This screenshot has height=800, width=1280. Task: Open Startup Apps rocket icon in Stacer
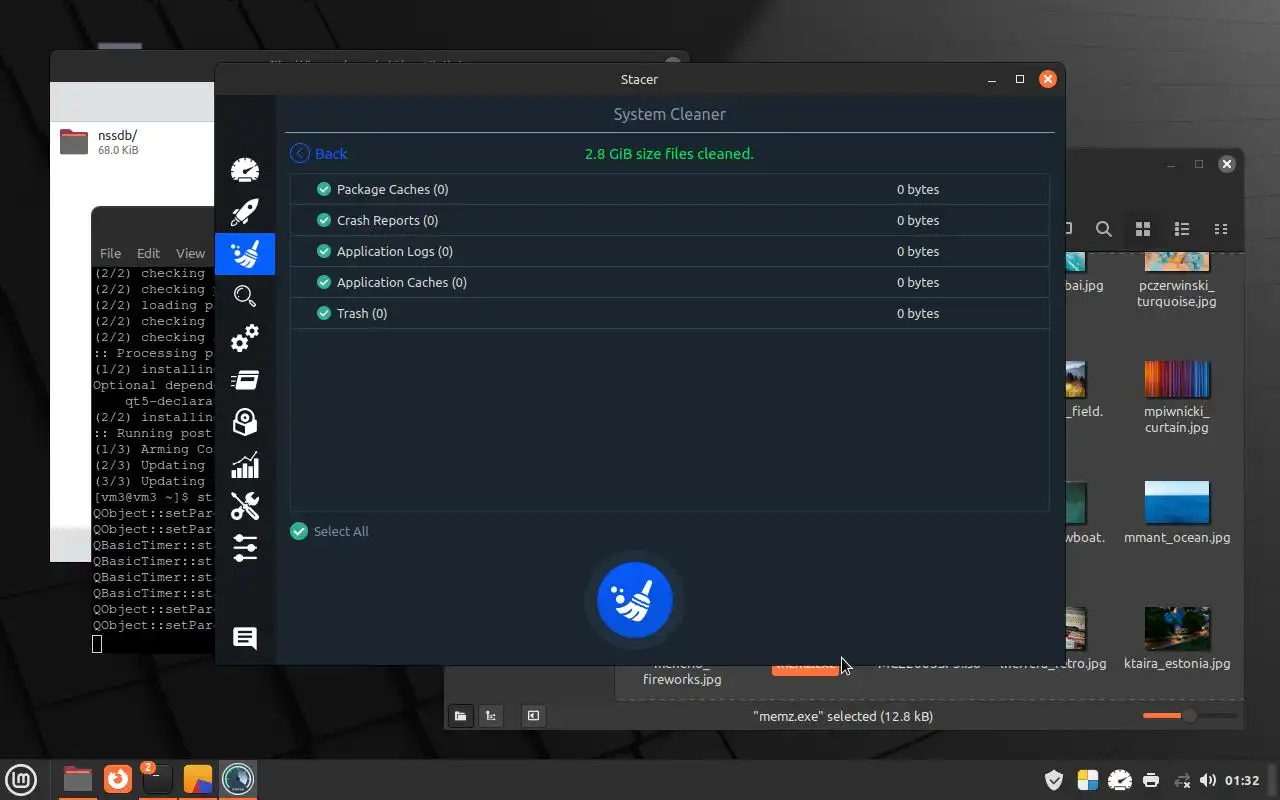[245, 212]
